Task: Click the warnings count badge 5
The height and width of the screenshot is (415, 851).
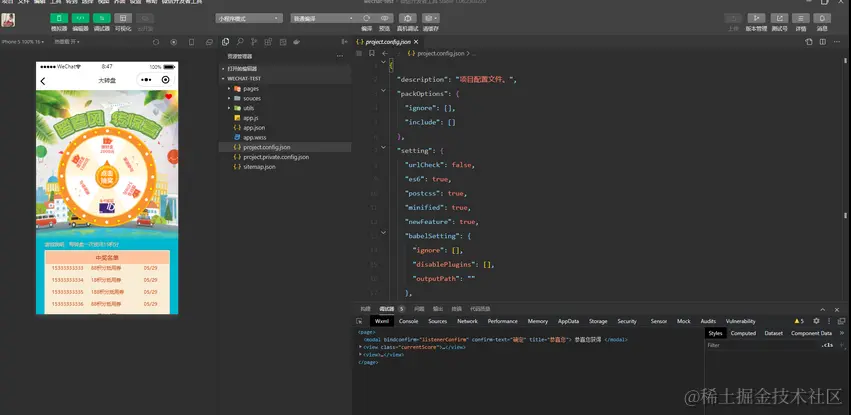Action: click(799, 321)
